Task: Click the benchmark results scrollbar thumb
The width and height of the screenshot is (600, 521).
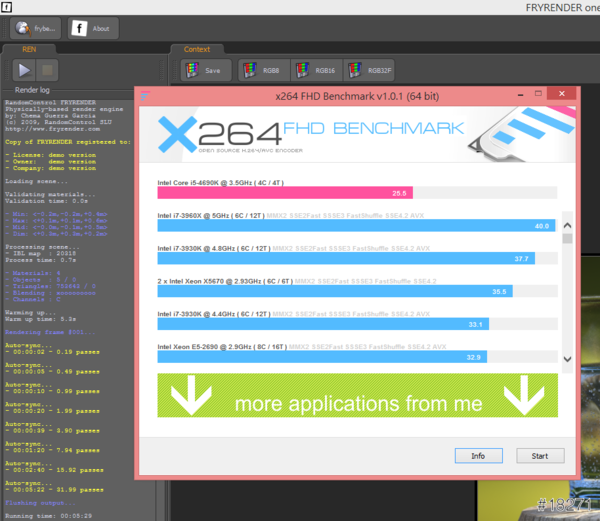Action: 567,238
